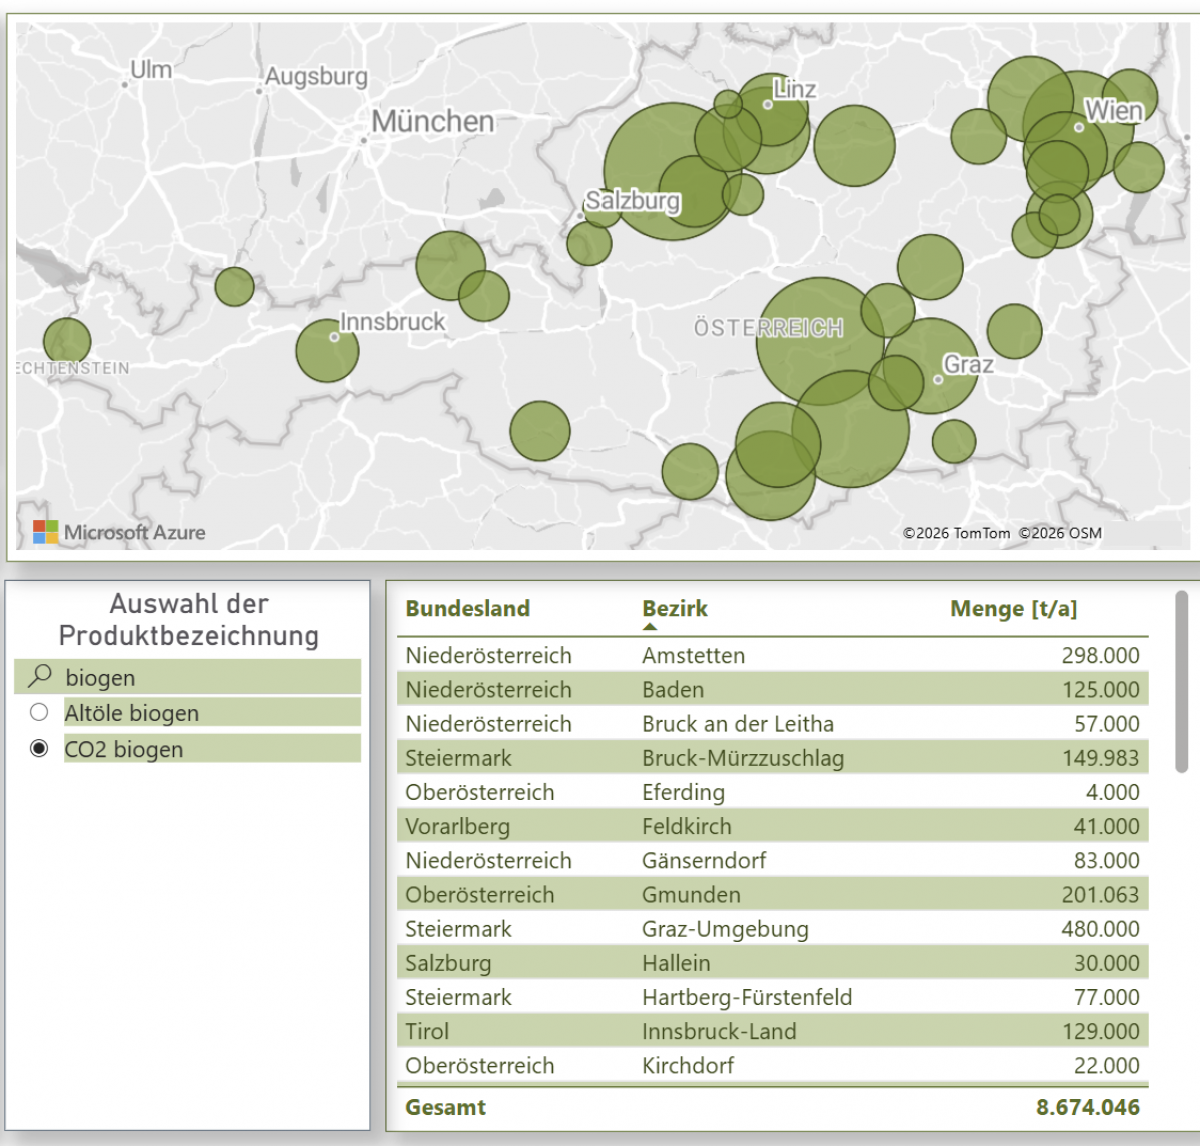
Task: Click the Augsburg city label on map
Action: click(x=316, y=76)
